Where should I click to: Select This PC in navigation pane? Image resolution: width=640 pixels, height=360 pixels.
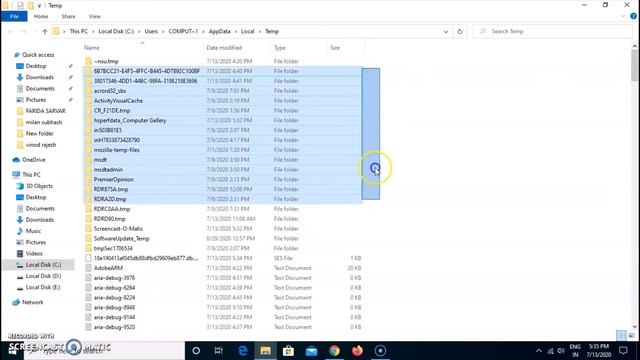click(x=31, y=175)
